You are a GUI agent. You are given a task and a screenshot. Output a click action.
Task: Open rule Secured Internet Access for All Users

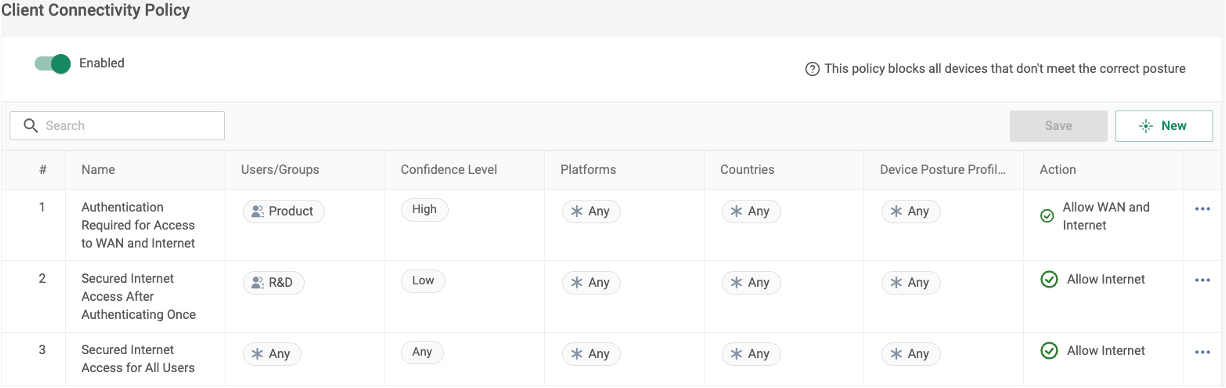point(138,359)
